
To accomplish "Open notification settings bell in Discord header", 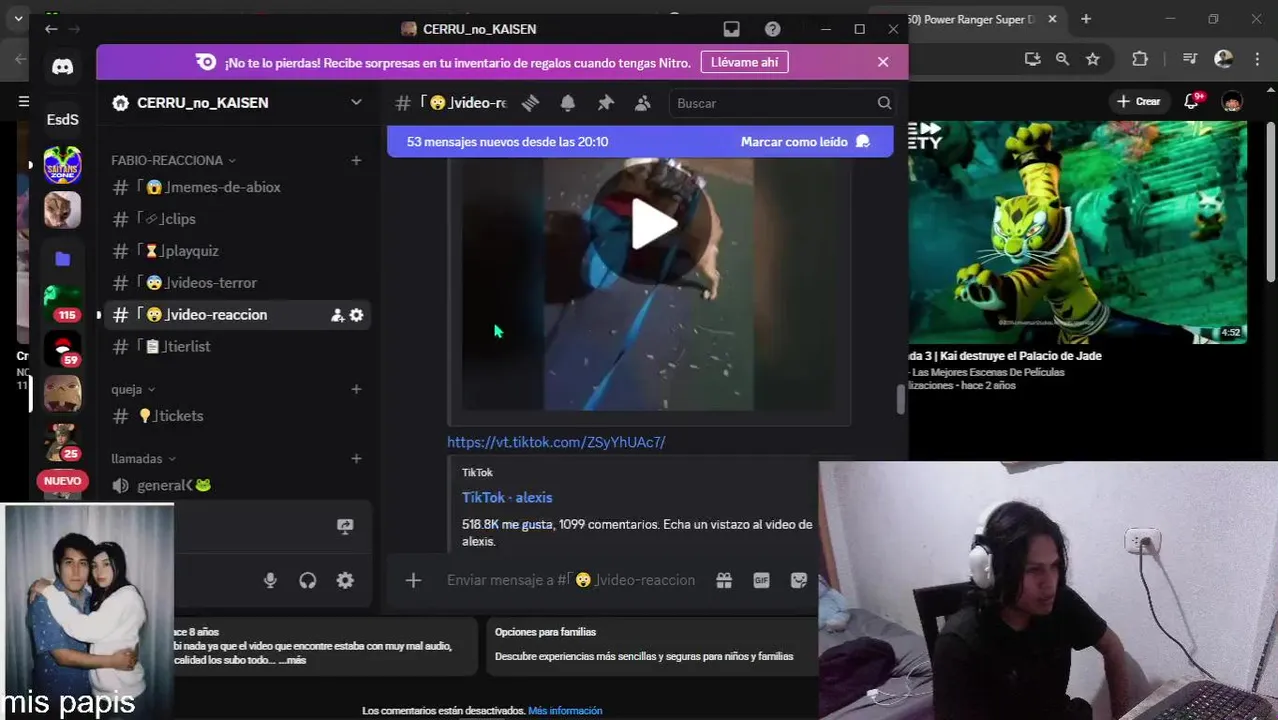I will coord(568,103).
